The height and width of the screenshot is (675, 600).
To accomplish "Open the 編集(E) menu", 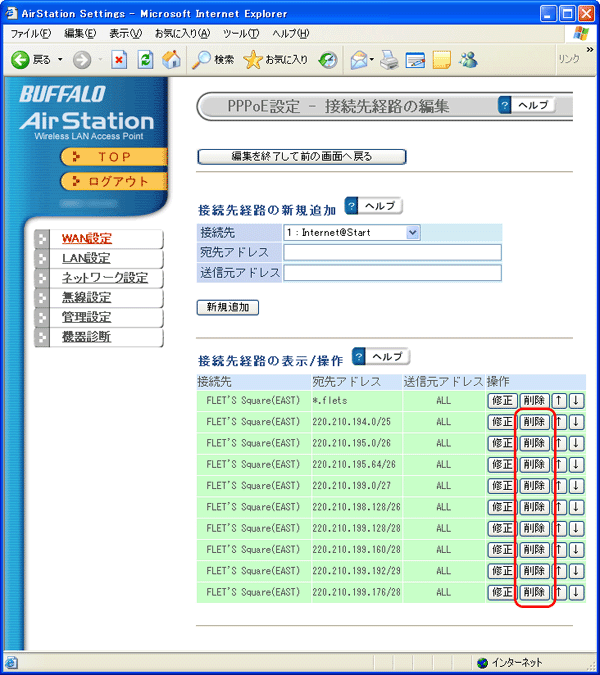I will pyautogui.click(x=80, y=34).
